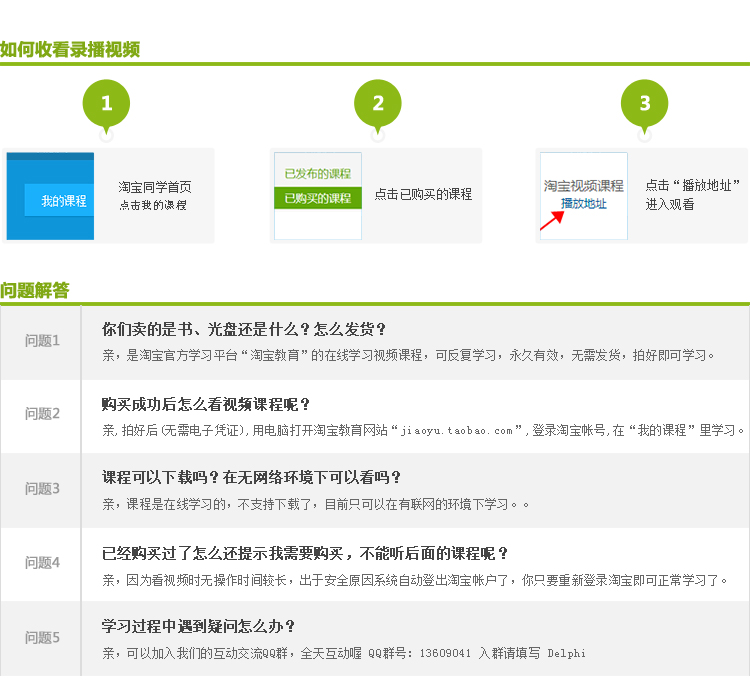Click the 点击"播放地址" instruction text
Screen dimensions: 750x690
(693, 185)
